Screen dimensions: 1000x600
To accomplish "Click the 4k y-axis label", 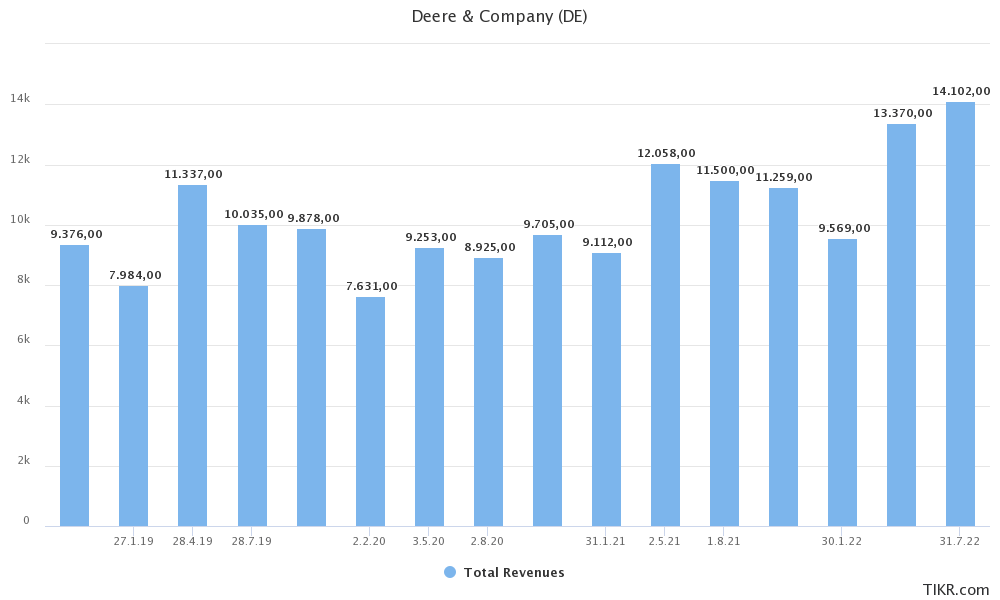I will [23, 400].
